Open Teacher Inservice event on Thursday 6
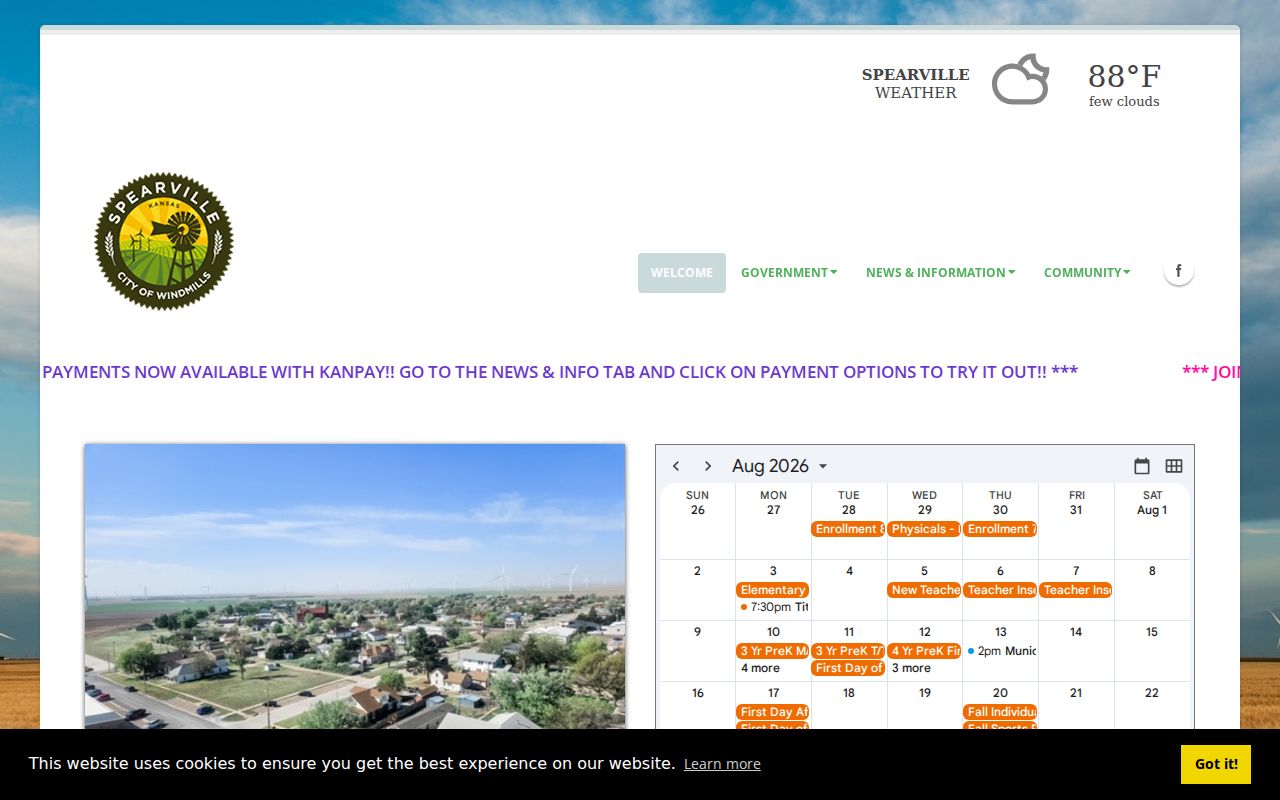Viewport: 1280px width, 800px height. 1000,590
